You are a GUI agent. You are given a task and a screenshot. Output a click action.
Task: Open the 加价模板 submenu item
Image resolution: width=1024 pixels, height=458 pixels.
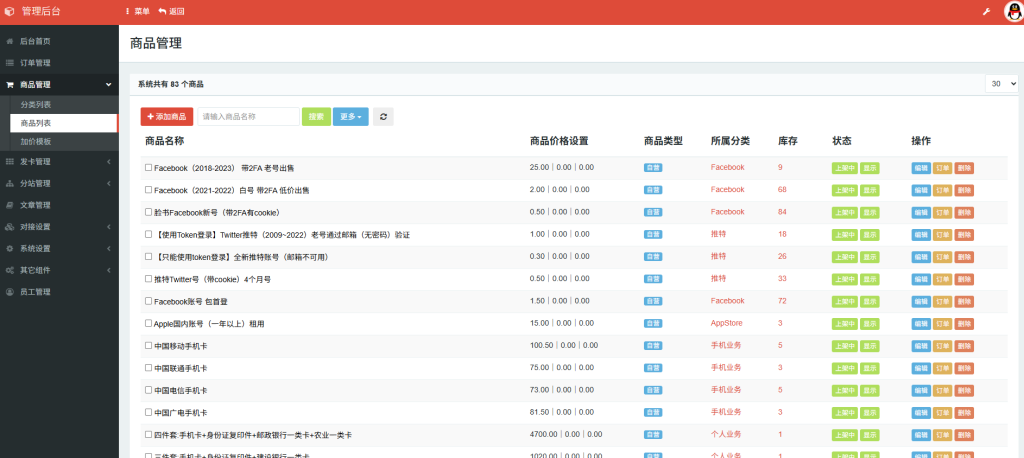tap(36, 141)
